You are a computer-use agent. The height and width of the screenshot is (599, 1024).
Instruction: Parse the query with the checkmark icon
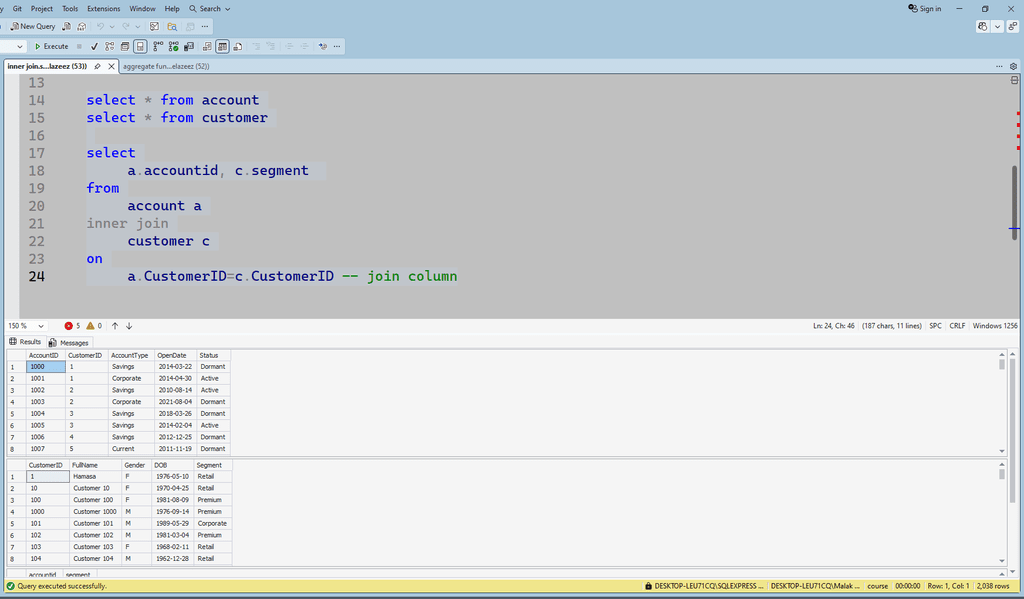pyautogui.click(x=94, y=46)
